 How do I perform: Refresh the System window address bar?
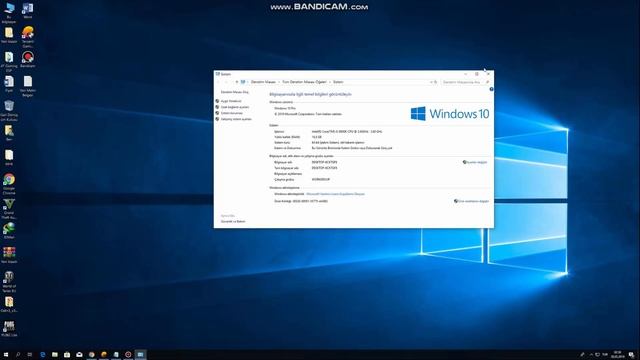(x=436, y=82)
